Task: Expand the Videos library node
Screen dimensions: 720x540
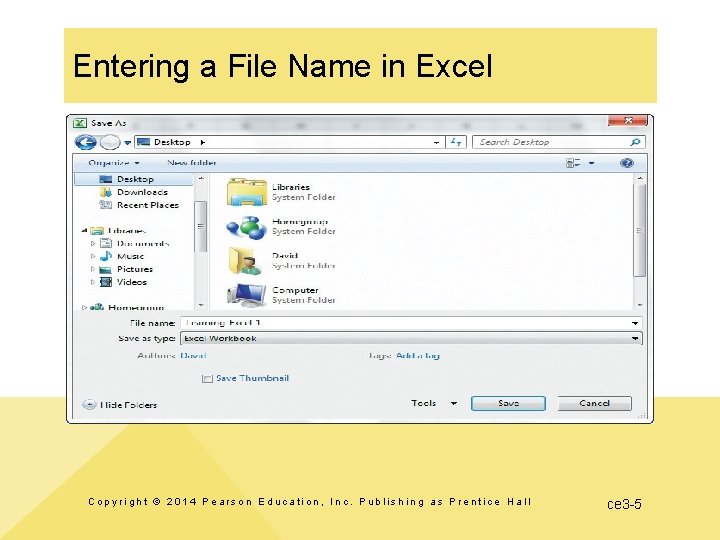Action: pos(93,282)
